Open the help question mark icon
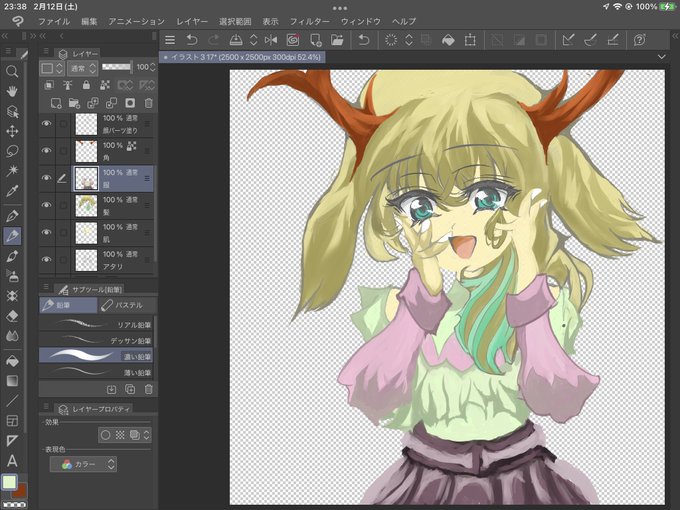Screen dimensions: 680x510 (639, 40)
